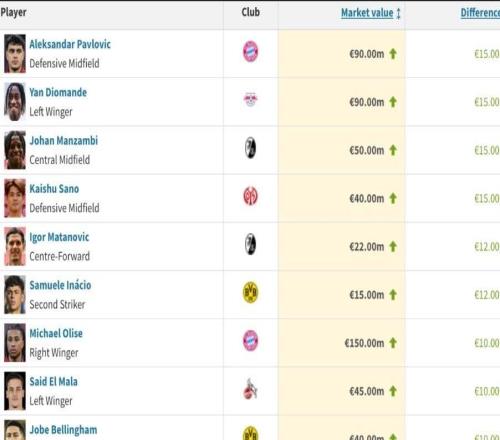
Task: Click Bayern crest in Michael Olise row
Action: click(250, 340)
